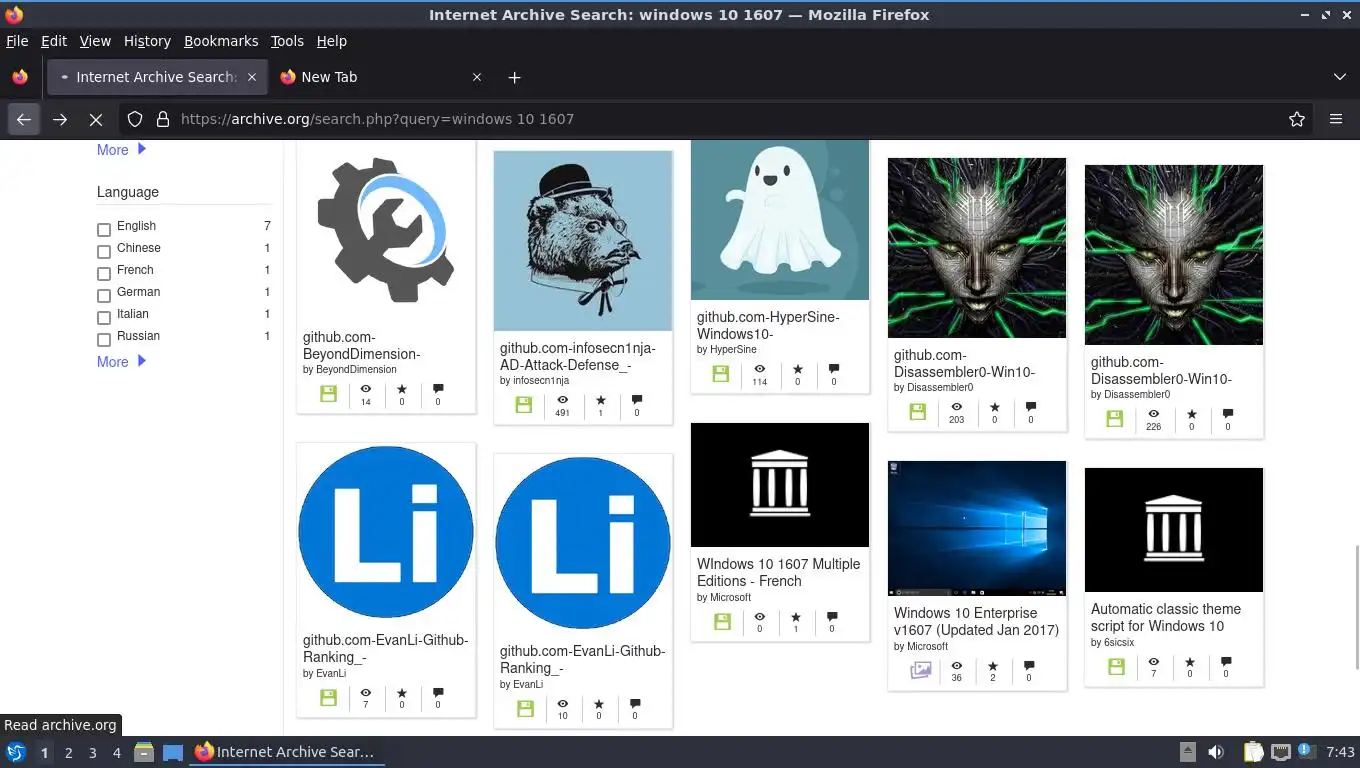The width and height of the screenshot is (1360, 768).
Task: Open the Tools menu
Action: [287, 41]
